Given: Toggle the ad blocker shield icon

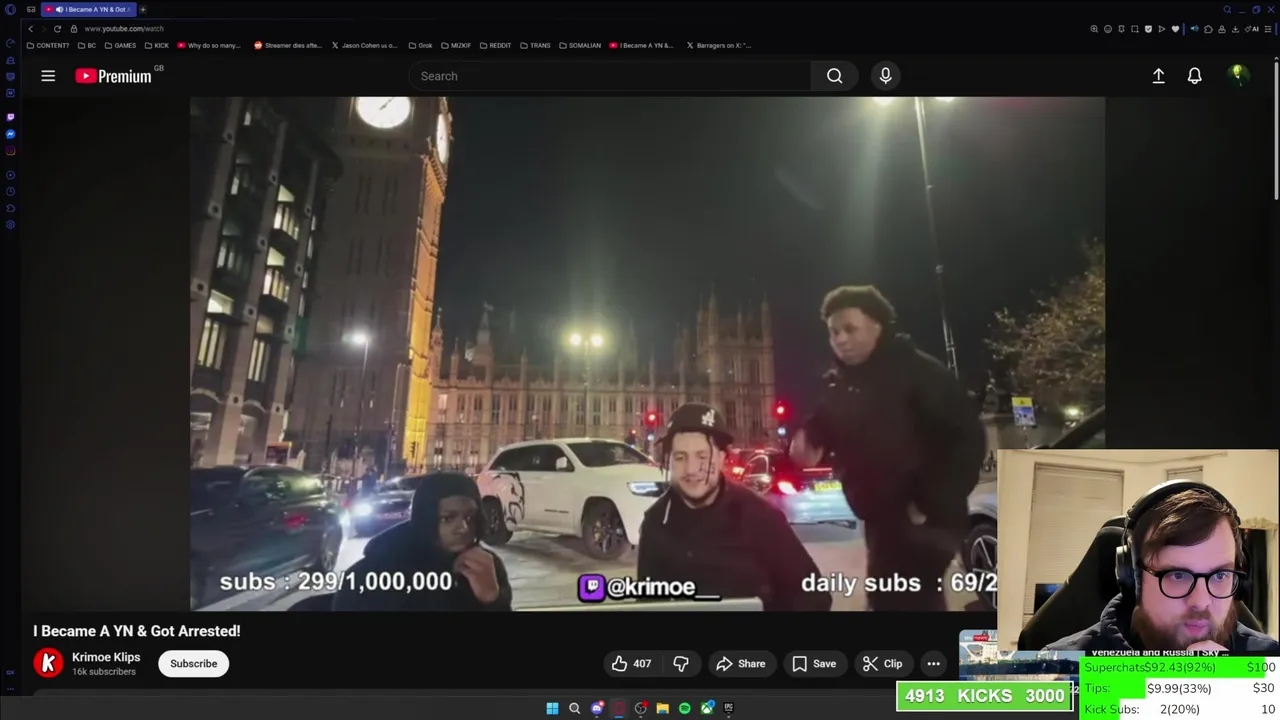Looking at the screenshot, I should point(1148,29).
